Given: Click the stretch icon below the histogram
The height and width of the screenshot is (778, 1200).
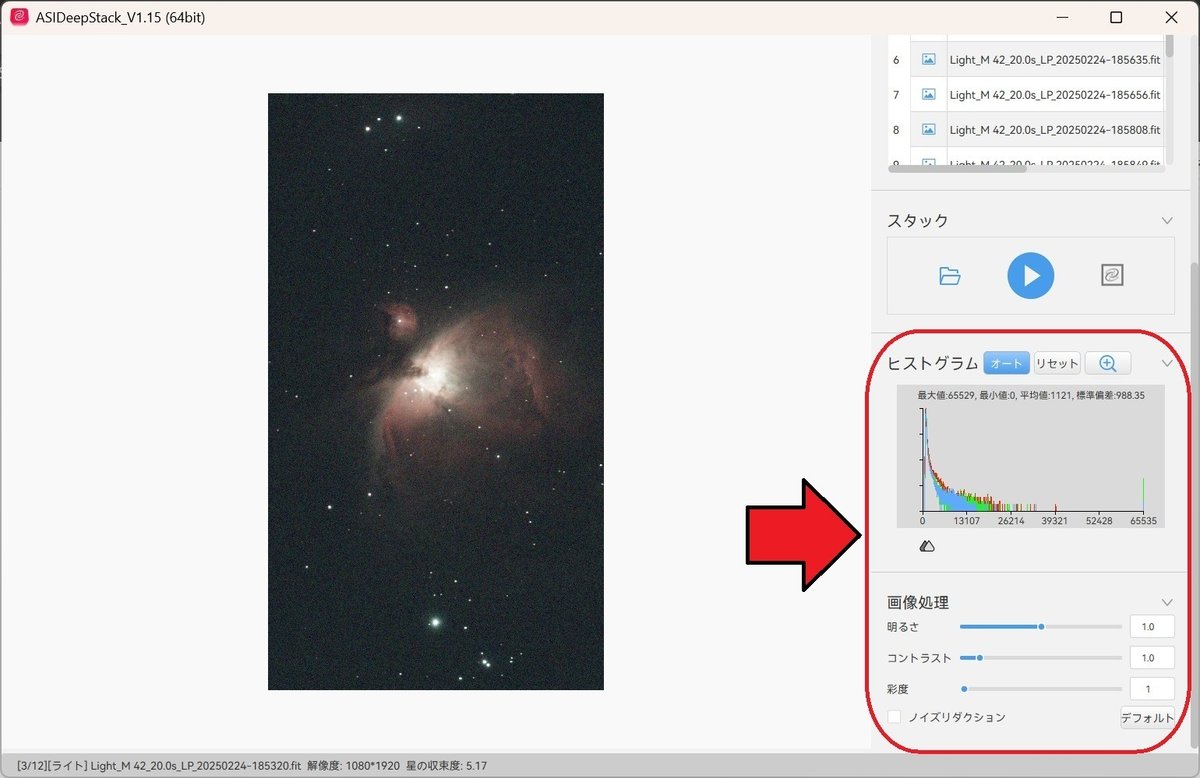Looking at the screenshot, I should pyautogui.click(x=927, y=545).
